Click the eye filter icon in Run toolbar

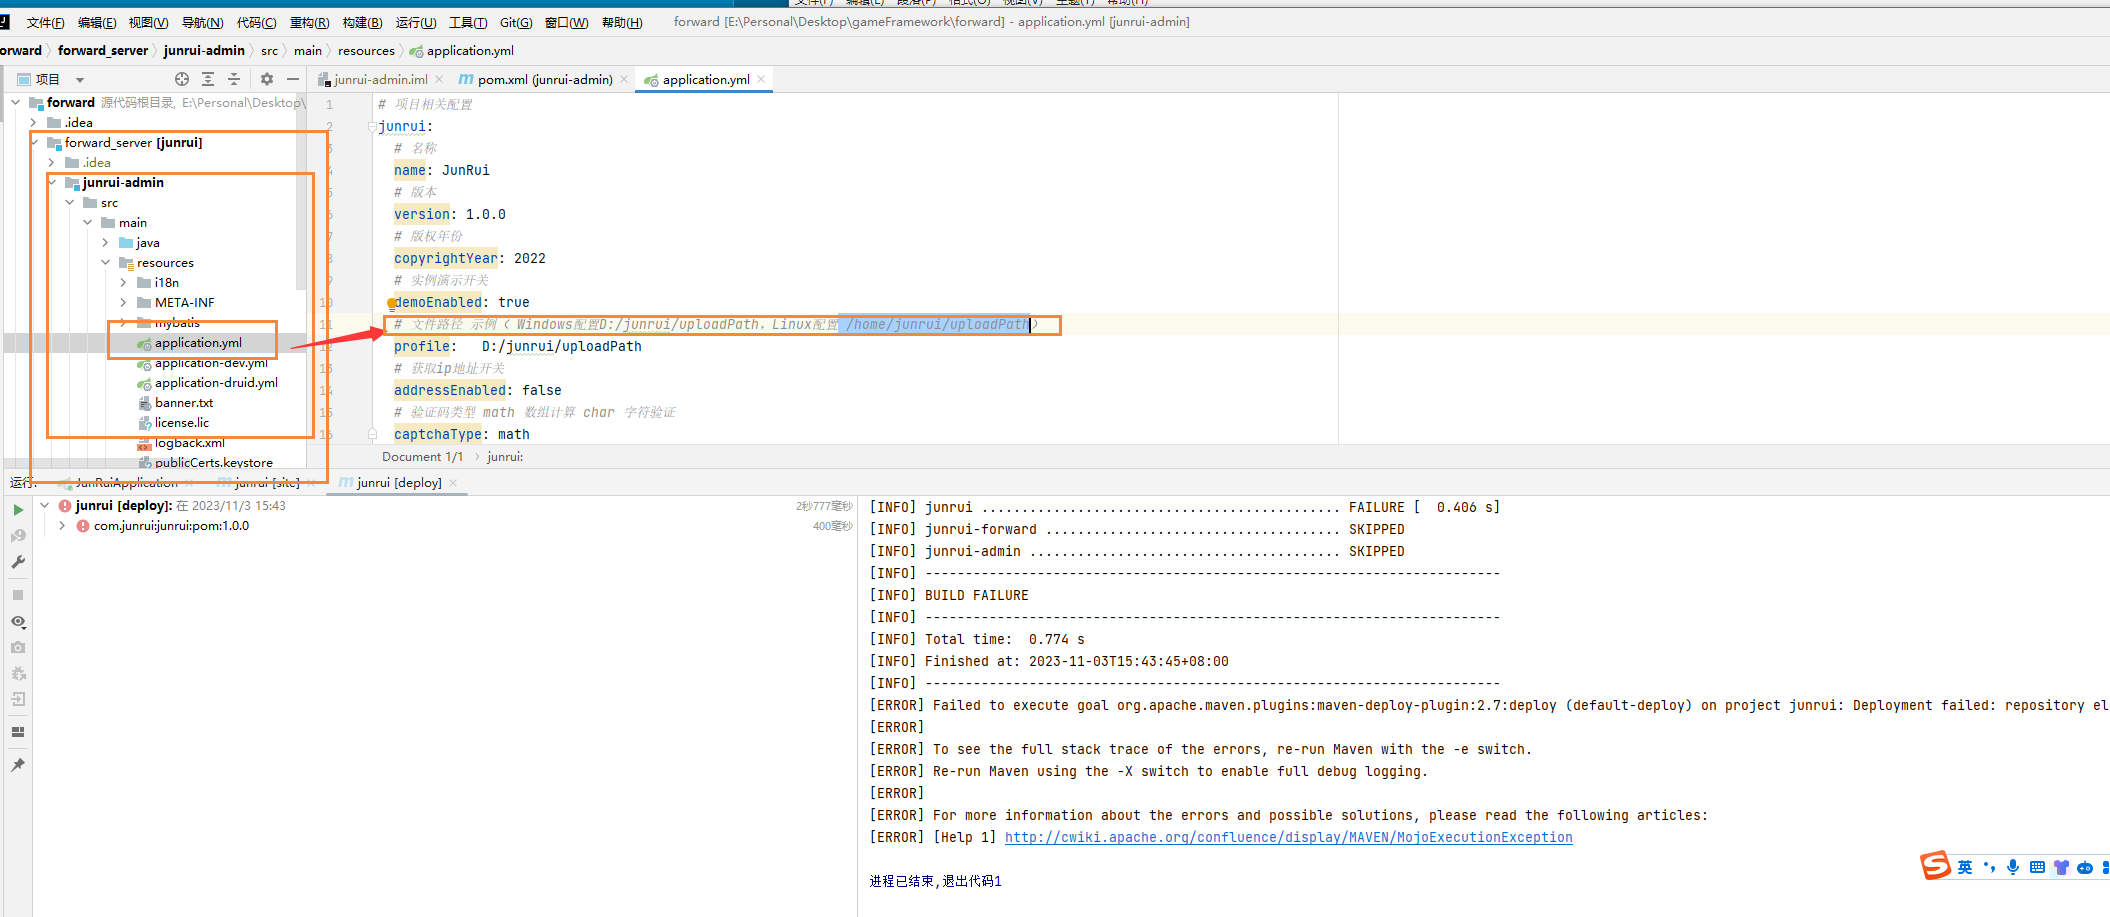click(x=18, y=621)
